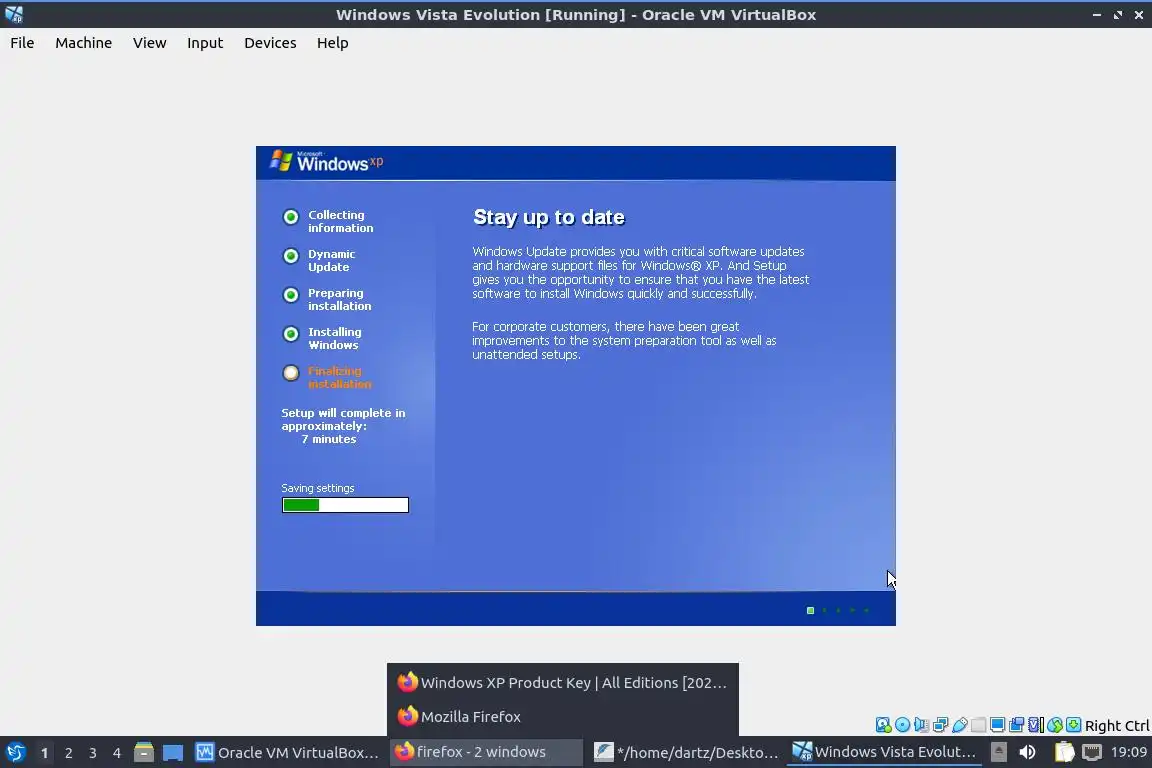Click the Collecting information step indicator
1152x768 pixels.
coord(291,217)
